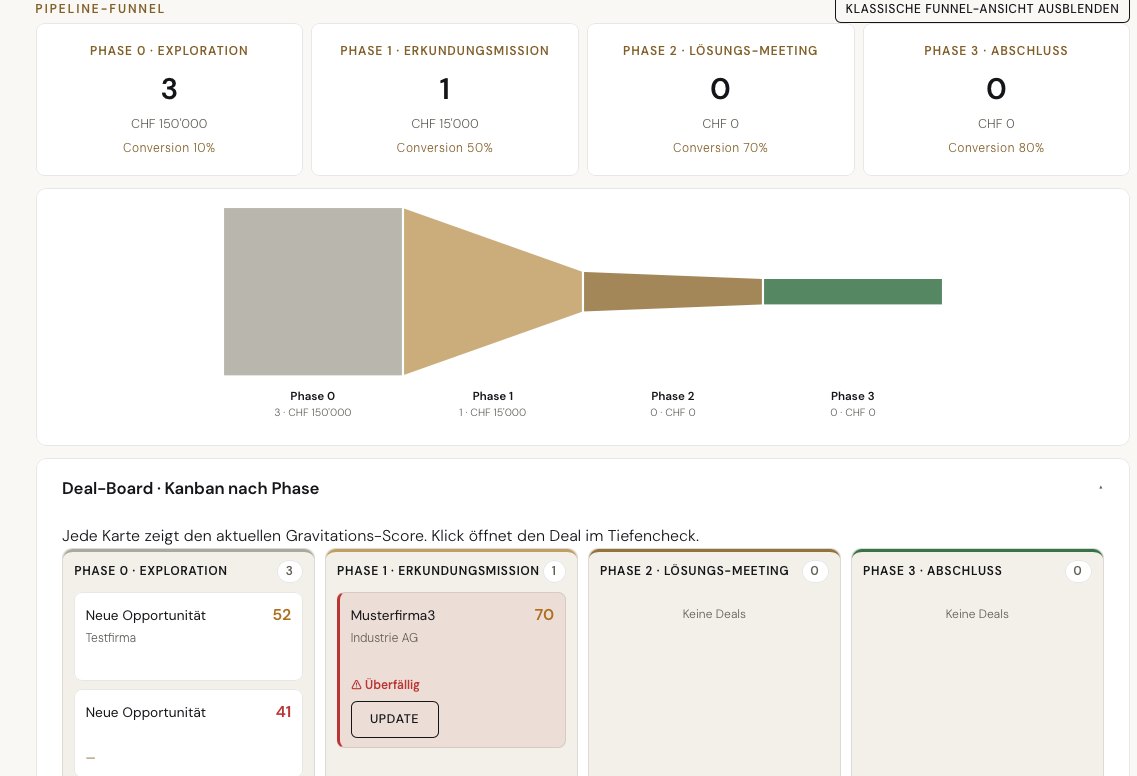Image resolution: width=1137 pixels, height=776 pixels.
Task: Click the Kanban column header 'PHASE 2 · LÖSUNGS-MEETING'
Action: (x=694, y=571)
